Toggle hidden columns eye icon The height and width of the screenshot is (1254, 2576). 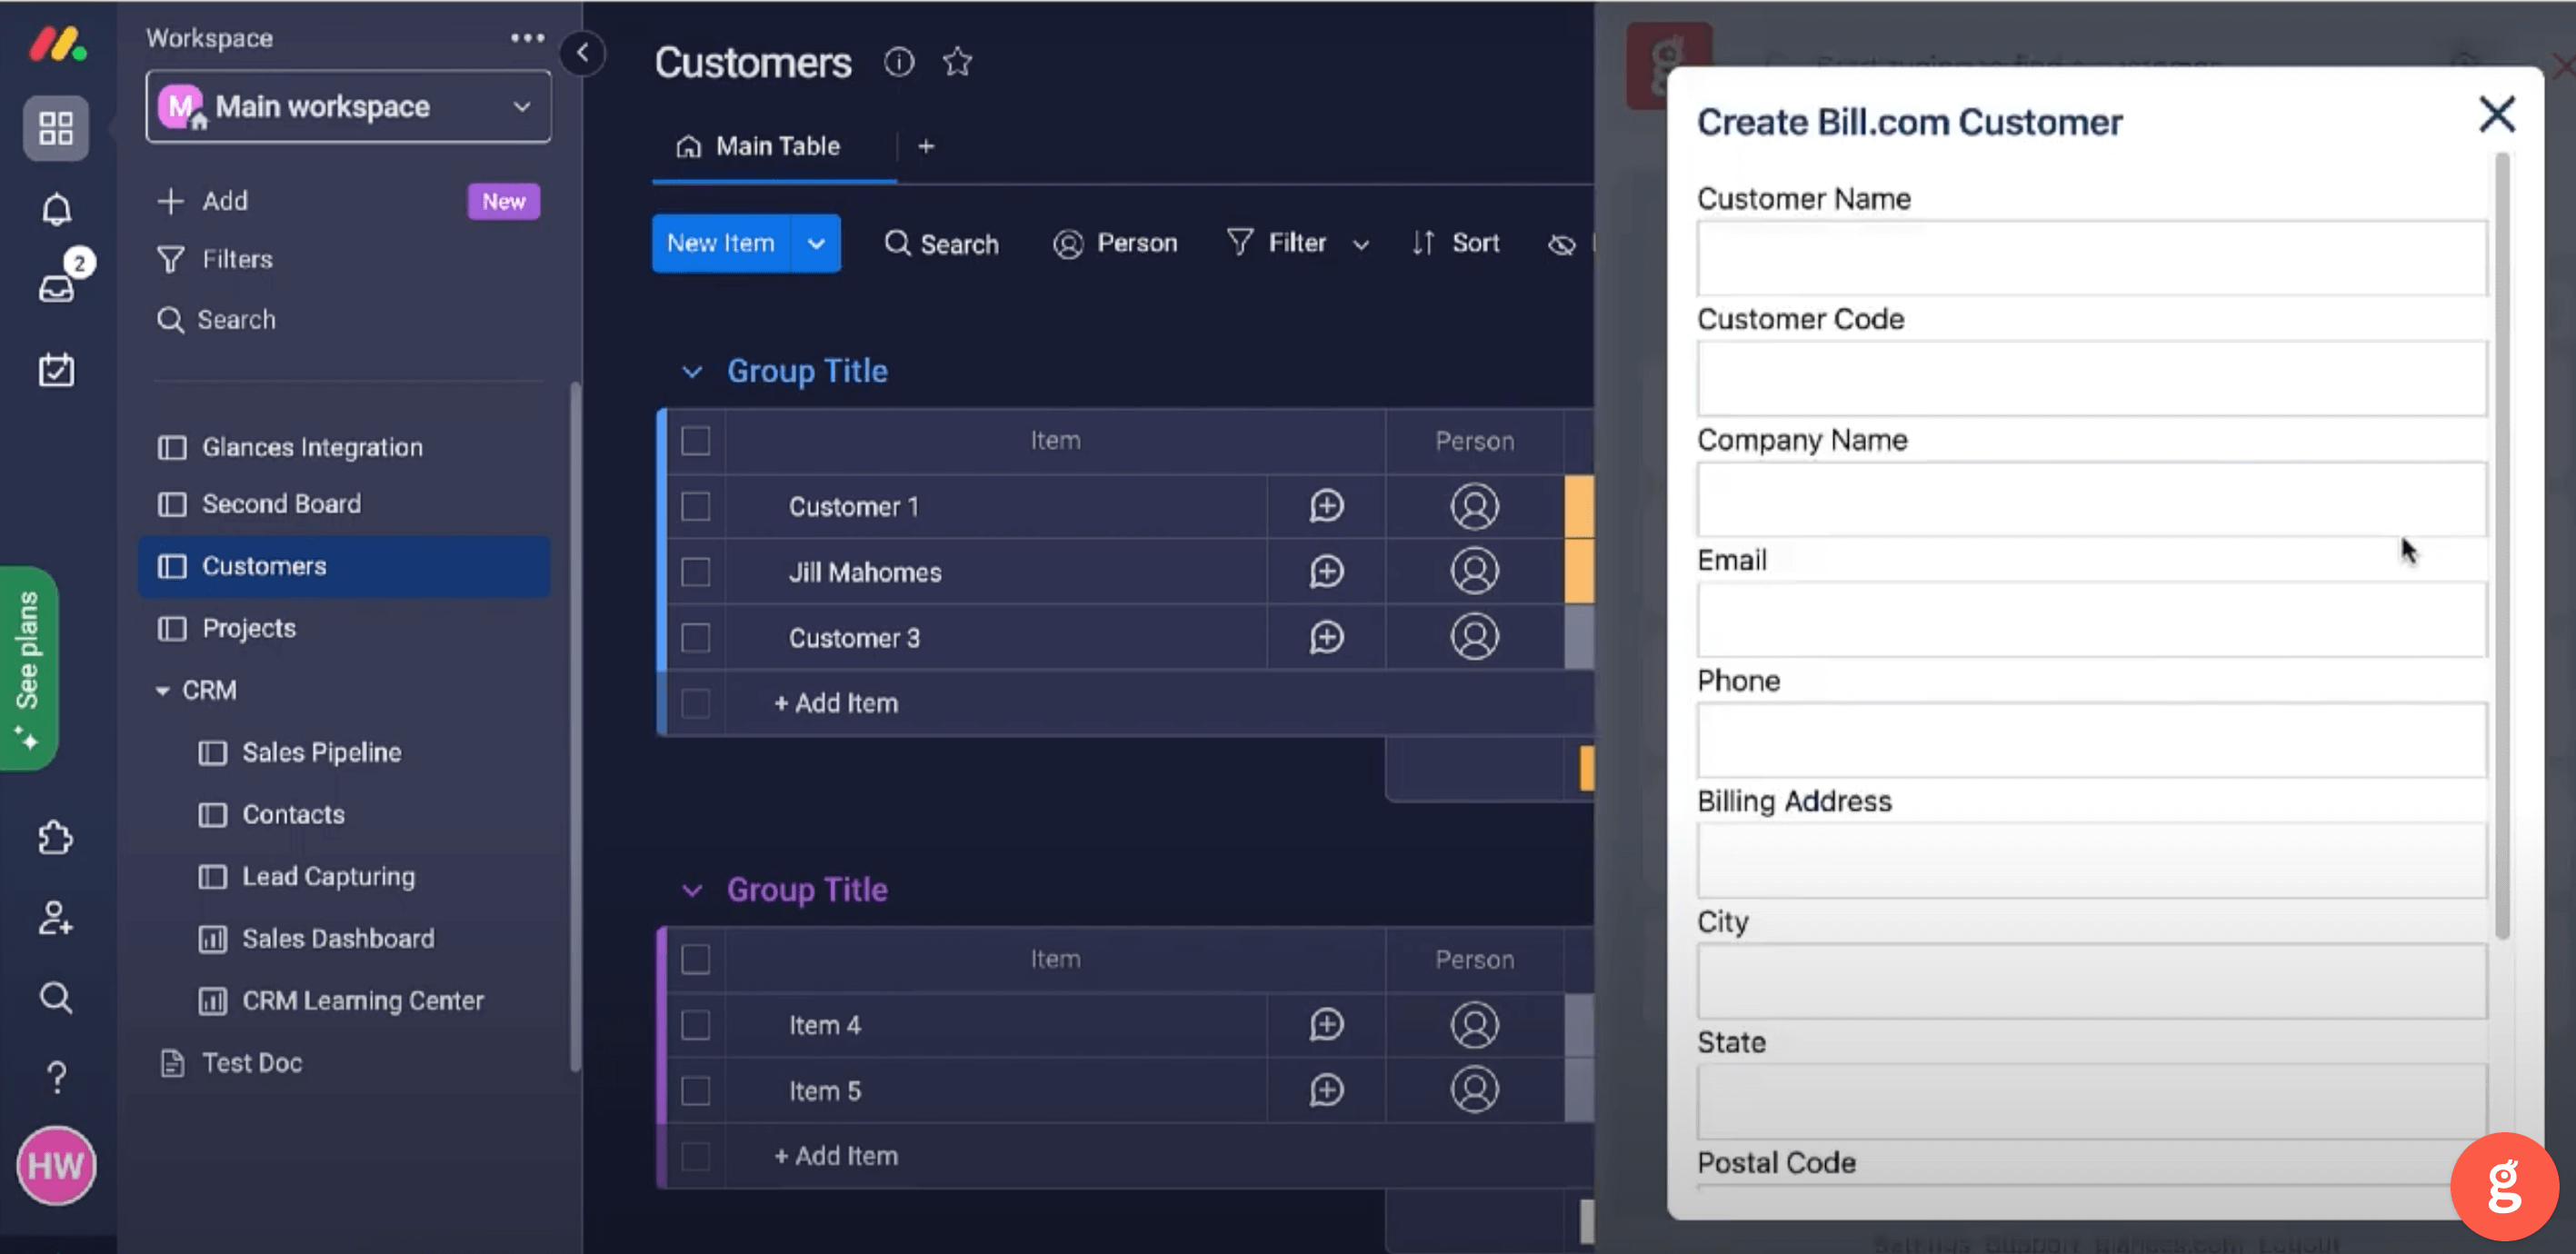[1561, 244]
